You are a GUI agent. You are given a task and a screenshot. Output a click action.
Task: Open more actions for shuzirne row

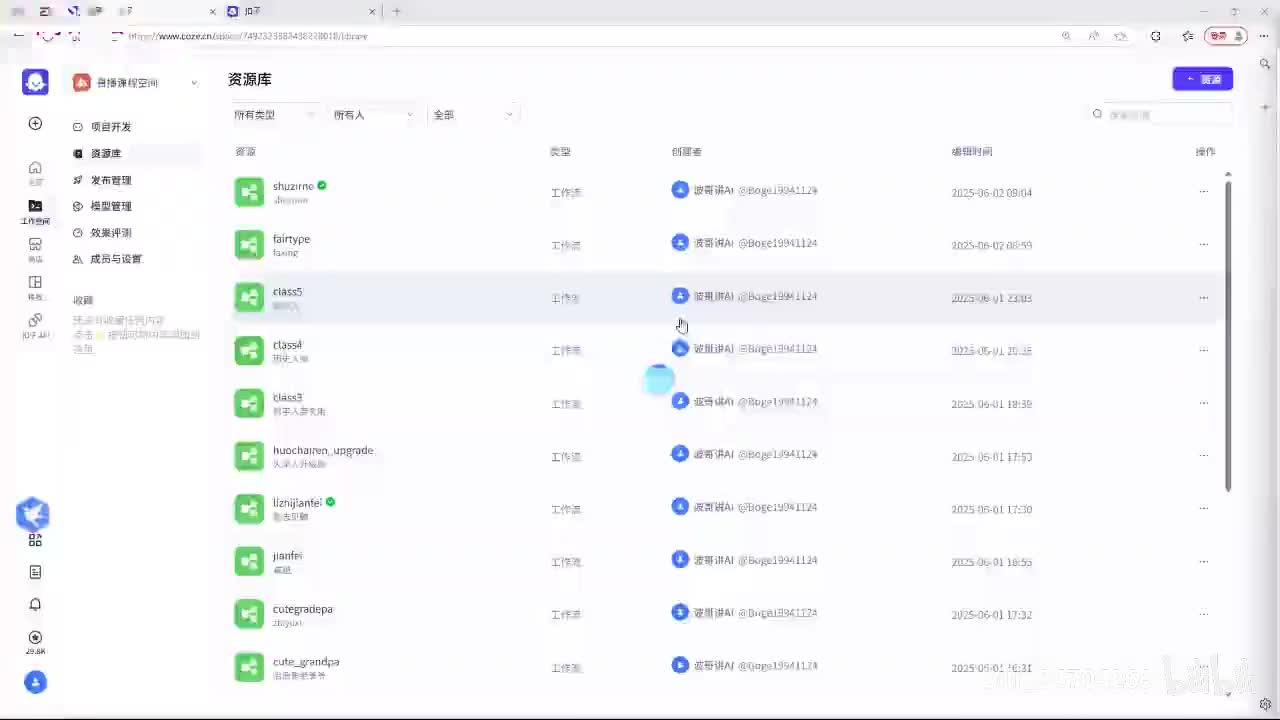tap(1203, 192)
